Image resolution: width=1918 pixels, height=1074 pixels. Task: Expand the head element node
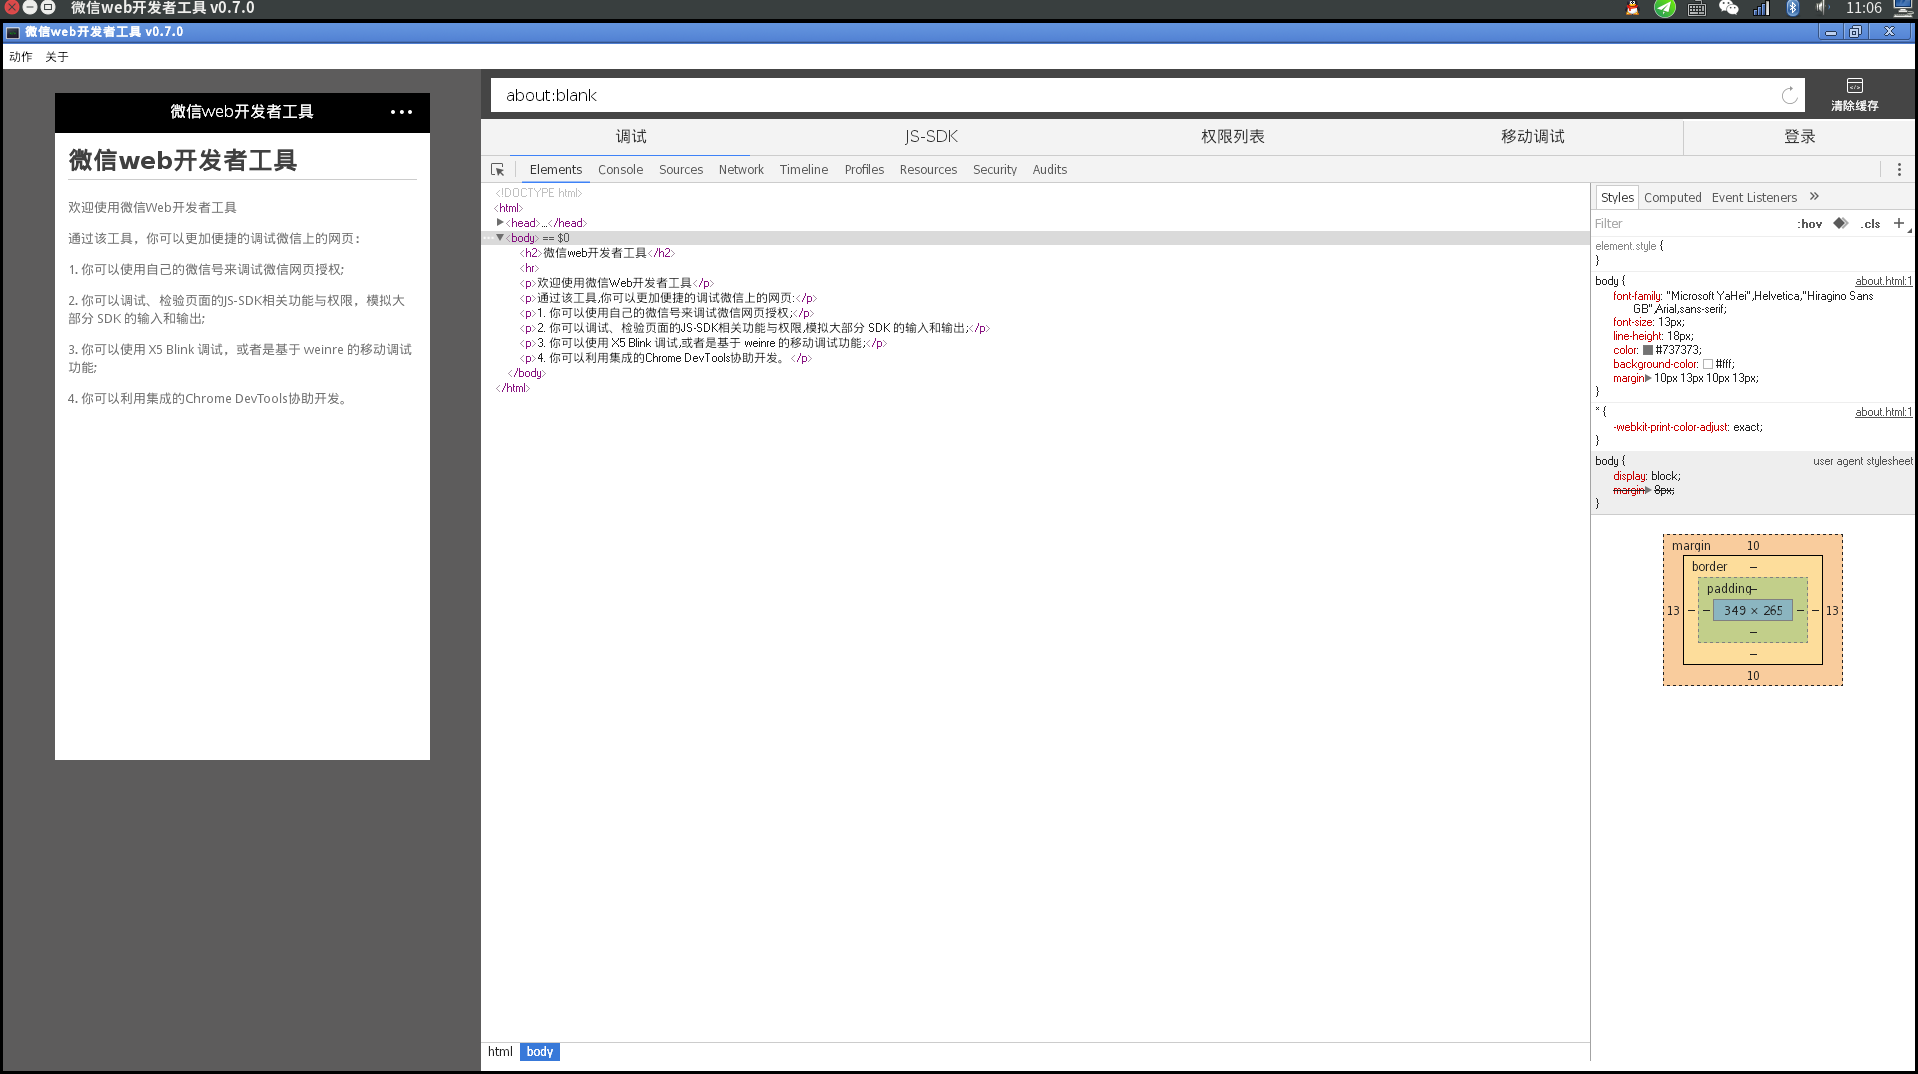(499, 223)
